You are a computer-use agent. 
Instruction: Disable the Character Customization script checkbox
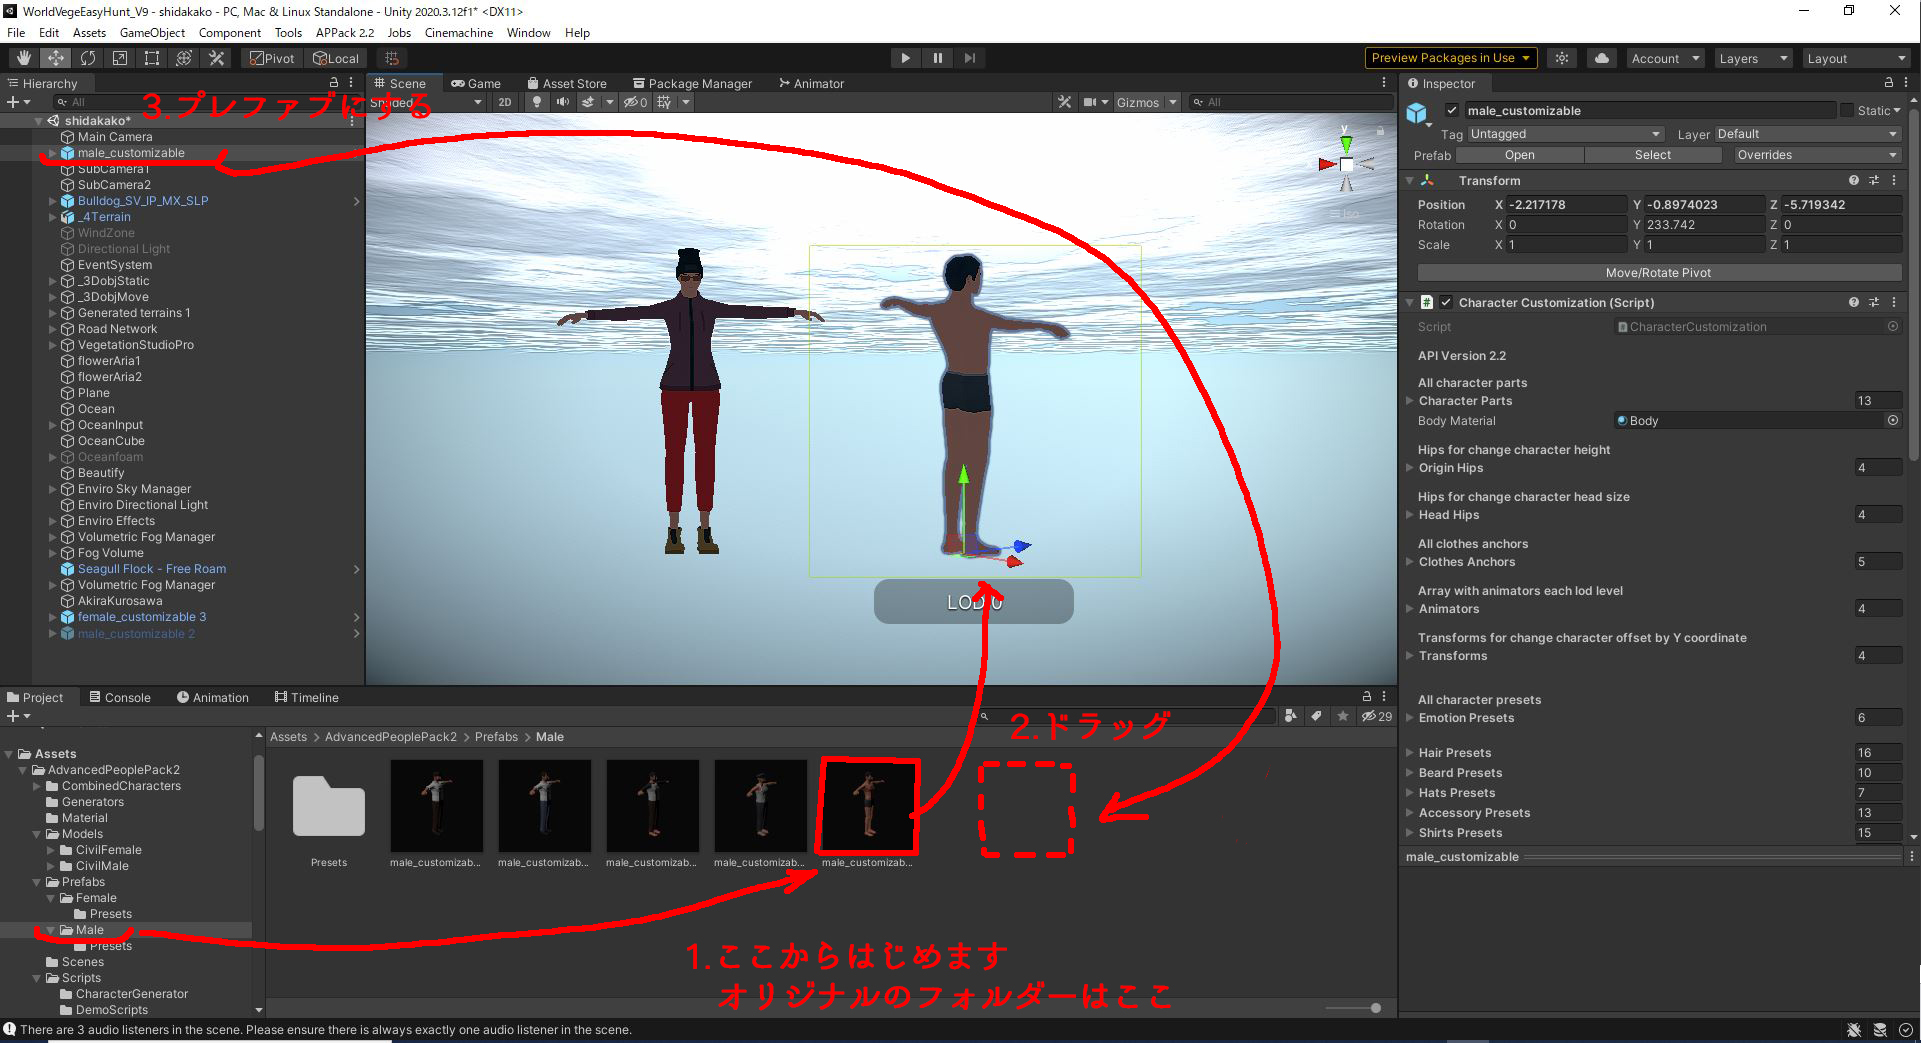tap(1446, 302)
